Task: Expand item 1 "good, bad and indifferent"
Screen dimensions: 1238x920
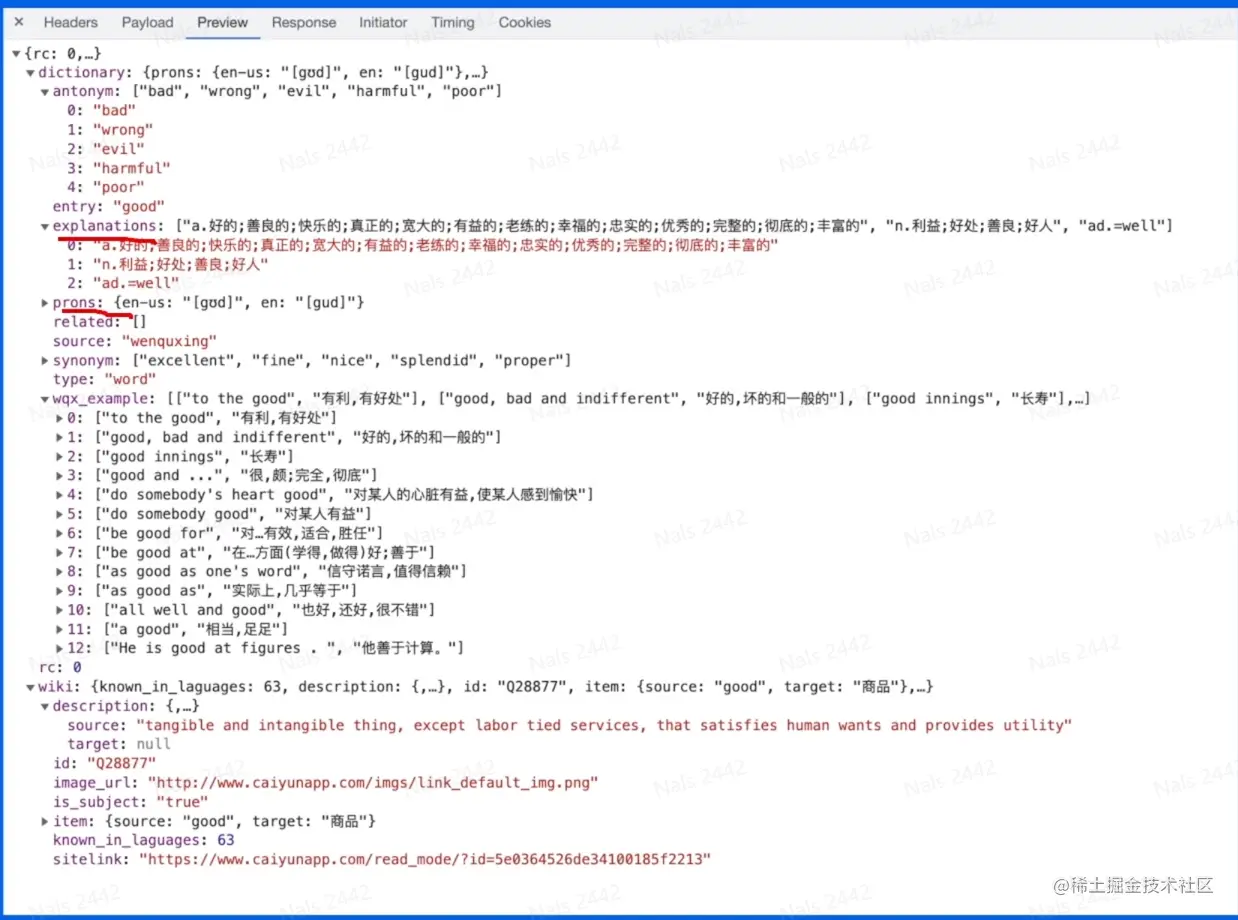Action: (x=59, y=437)
